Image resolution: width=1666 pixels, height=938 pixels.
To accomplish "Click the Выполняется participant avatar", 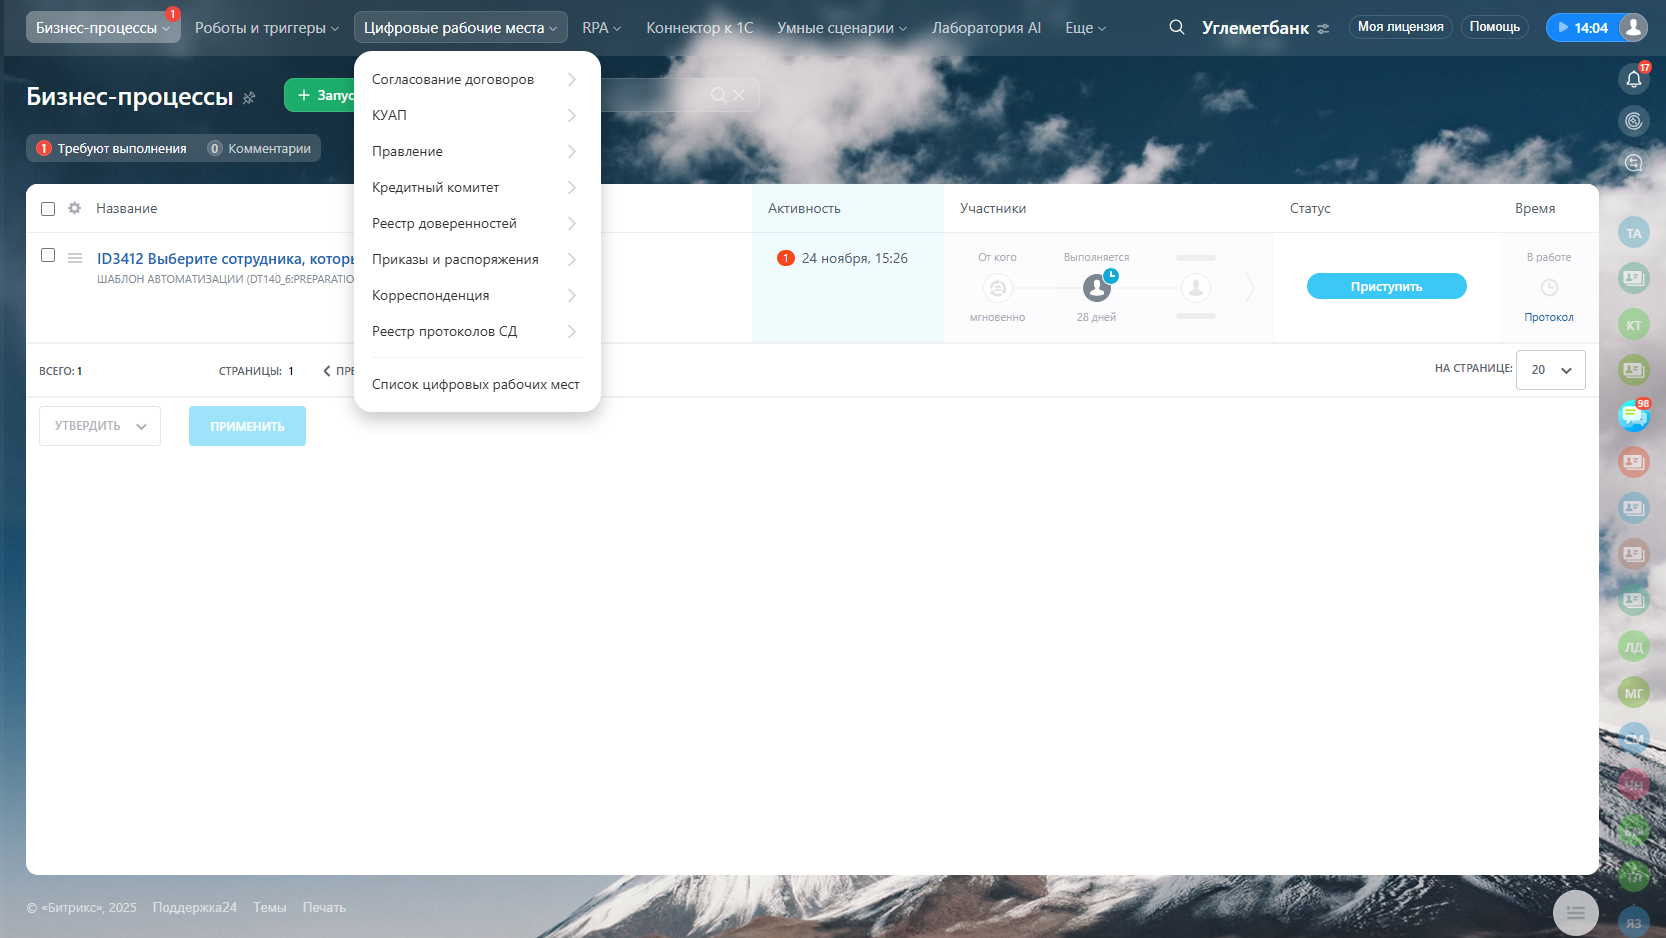I will (1097, 288).
